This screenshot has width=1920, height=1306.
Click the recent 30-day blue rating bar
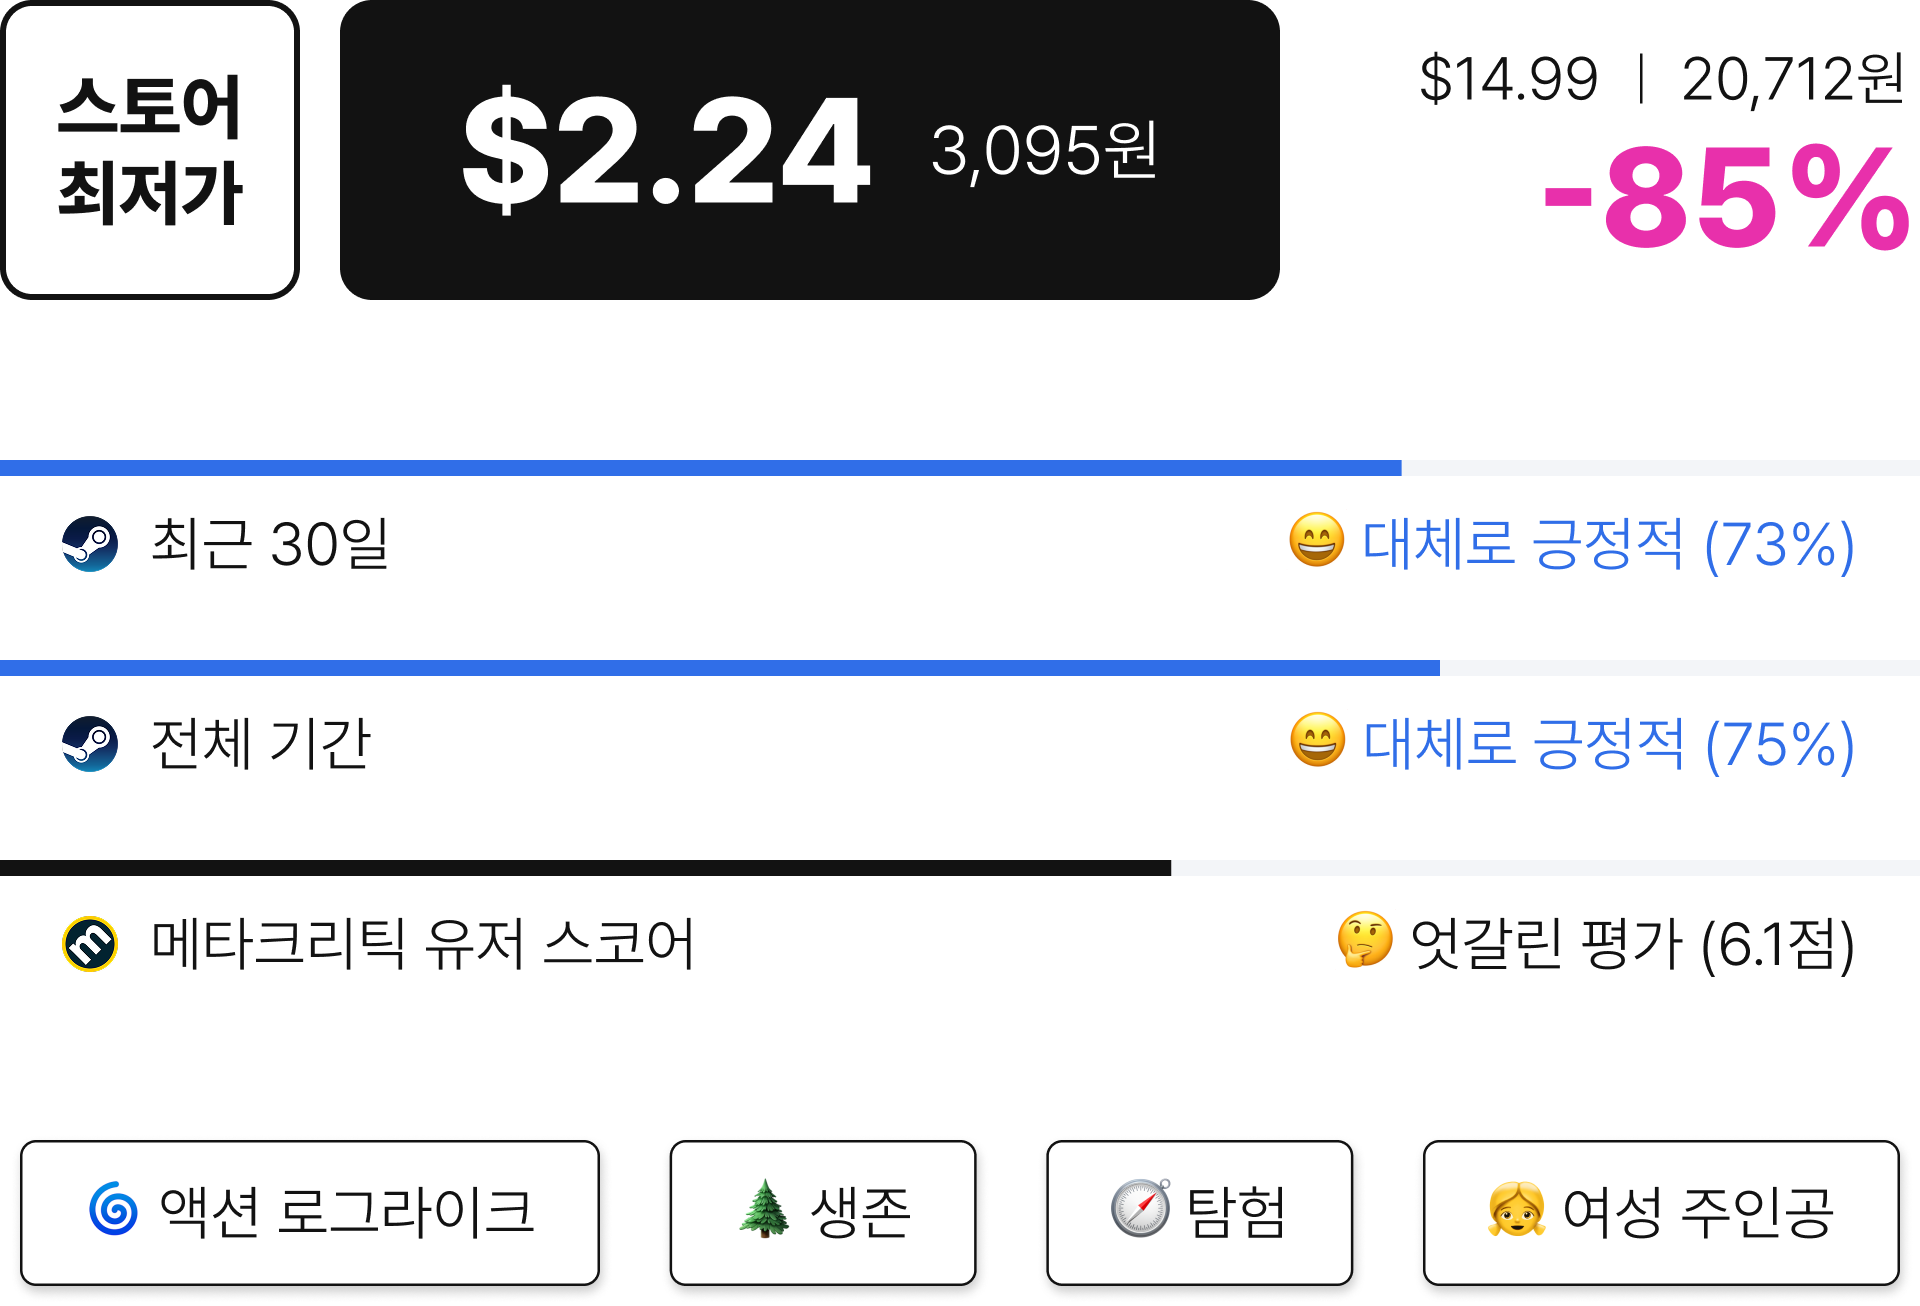[x=701, y=468]
